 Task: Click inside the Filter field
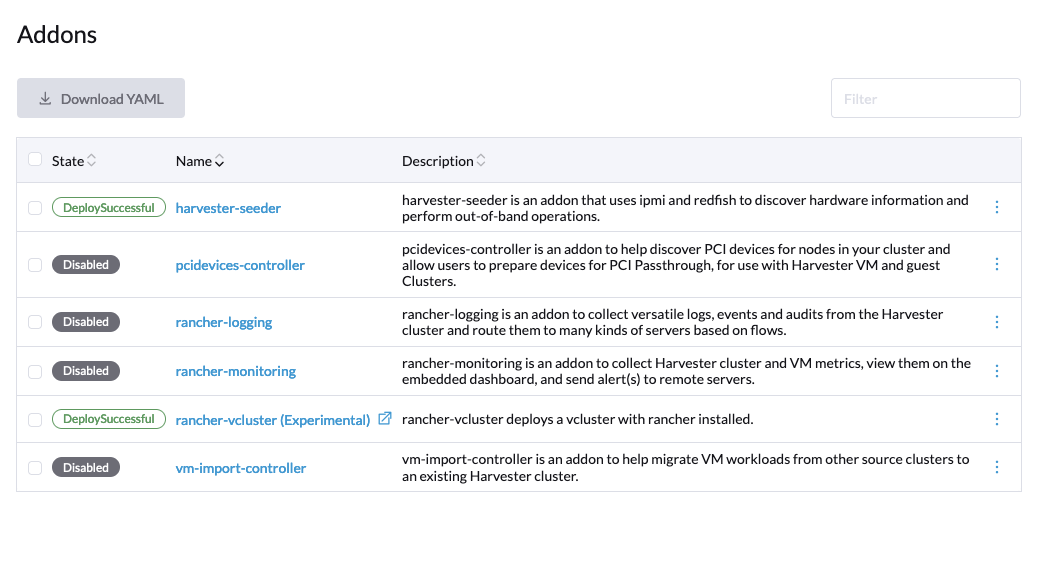coord(925,98)
